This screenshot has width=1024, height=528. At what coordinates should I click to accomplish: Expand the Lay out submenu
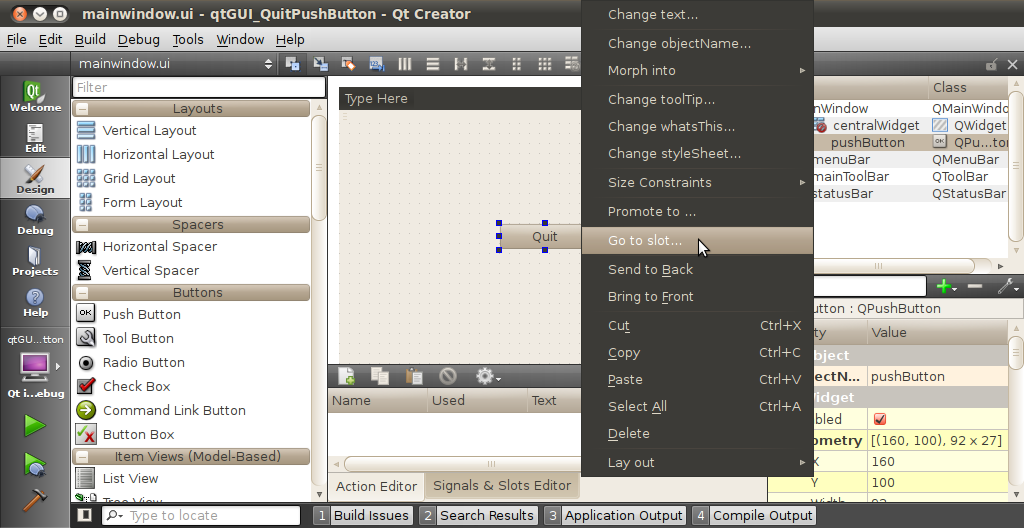tap(697, 463)
